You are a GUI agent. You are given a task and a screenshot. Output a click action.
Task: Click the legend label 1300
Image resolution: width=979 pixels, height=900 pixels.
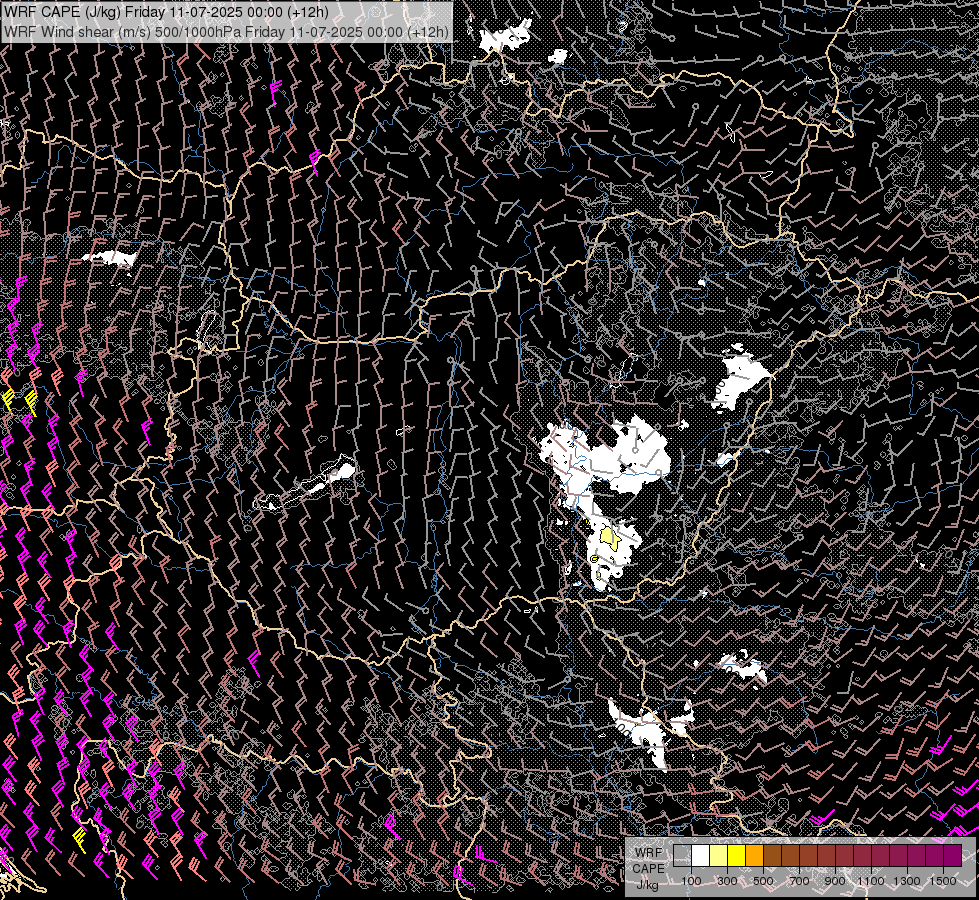coord(907,881)
